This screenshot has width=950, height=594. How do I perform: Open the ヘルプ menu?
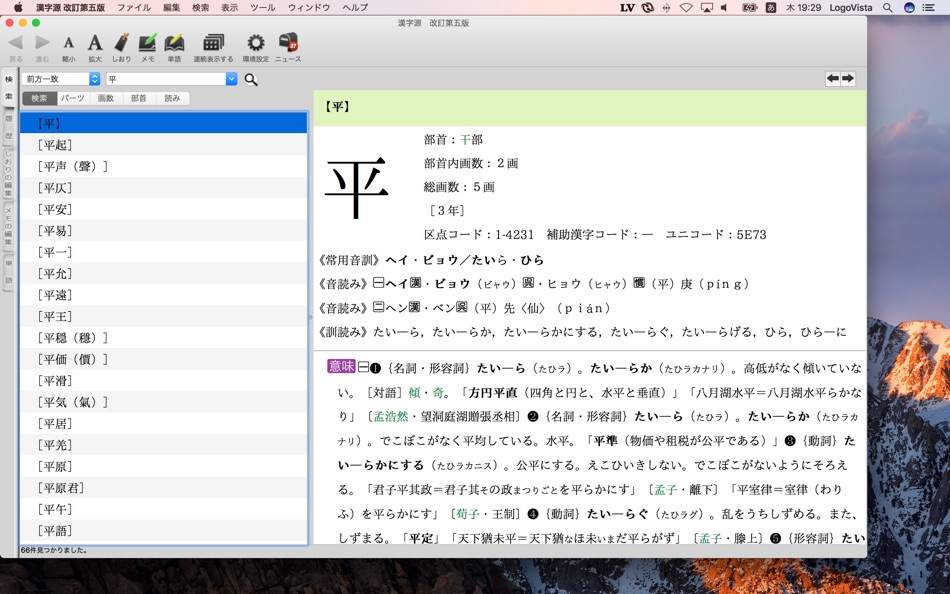(355, 7)
